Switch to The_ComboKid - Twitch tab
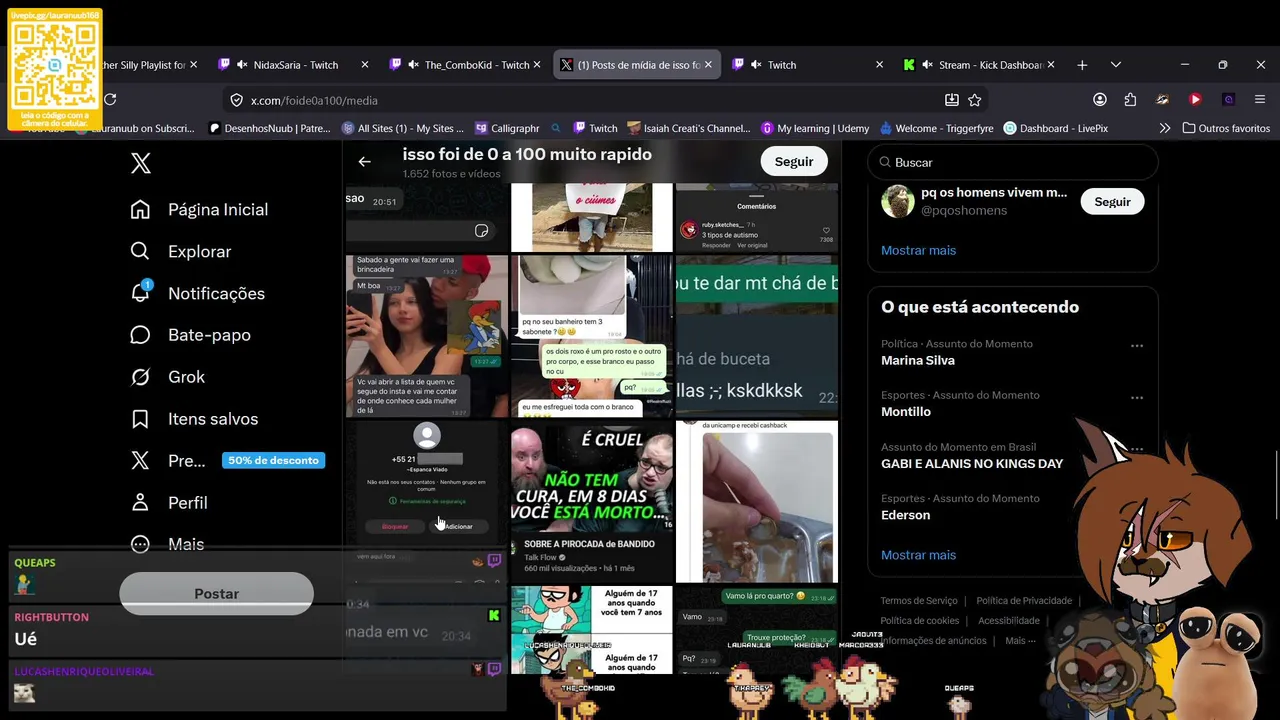Viewport: 1280px width, 720px height. tap(465, 65)
